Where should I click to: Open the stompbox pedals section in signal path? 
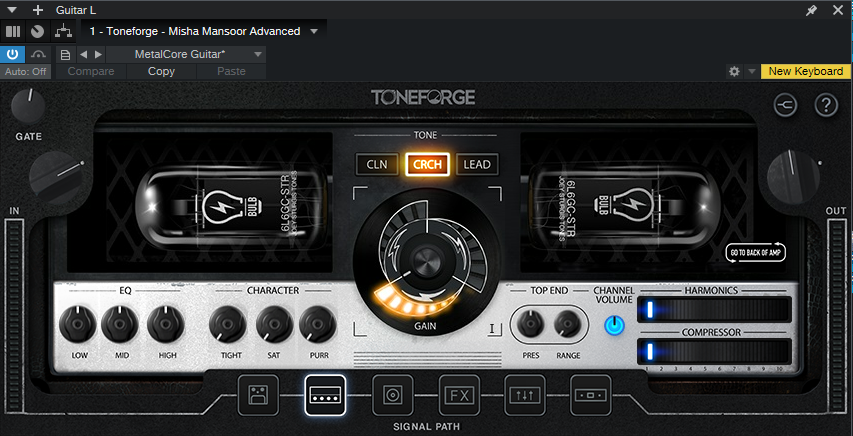coord(258,395)
